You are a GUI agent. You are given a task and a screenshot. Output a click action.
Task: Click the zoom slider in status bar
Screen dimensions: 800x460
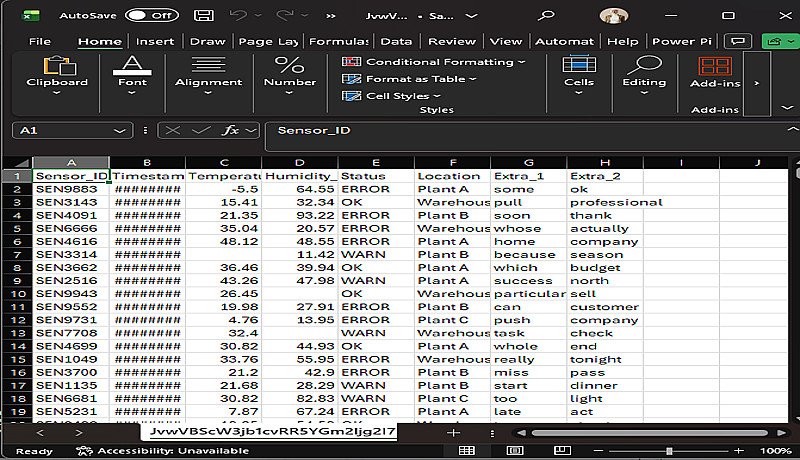coord(668,451)
